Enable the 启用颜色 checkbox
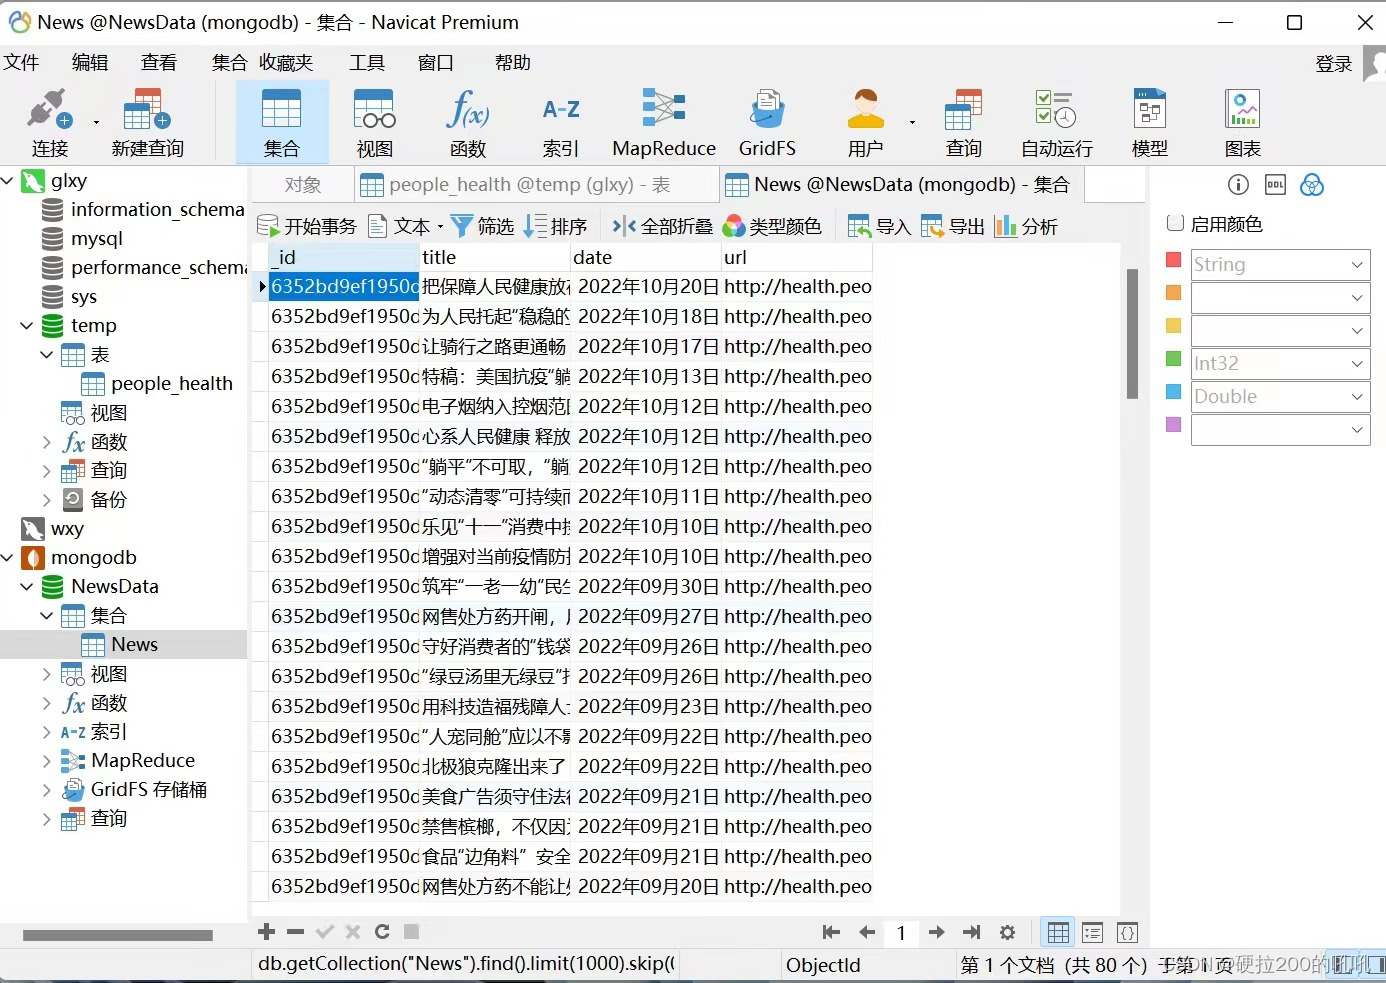 click(x=1176, y=223)
